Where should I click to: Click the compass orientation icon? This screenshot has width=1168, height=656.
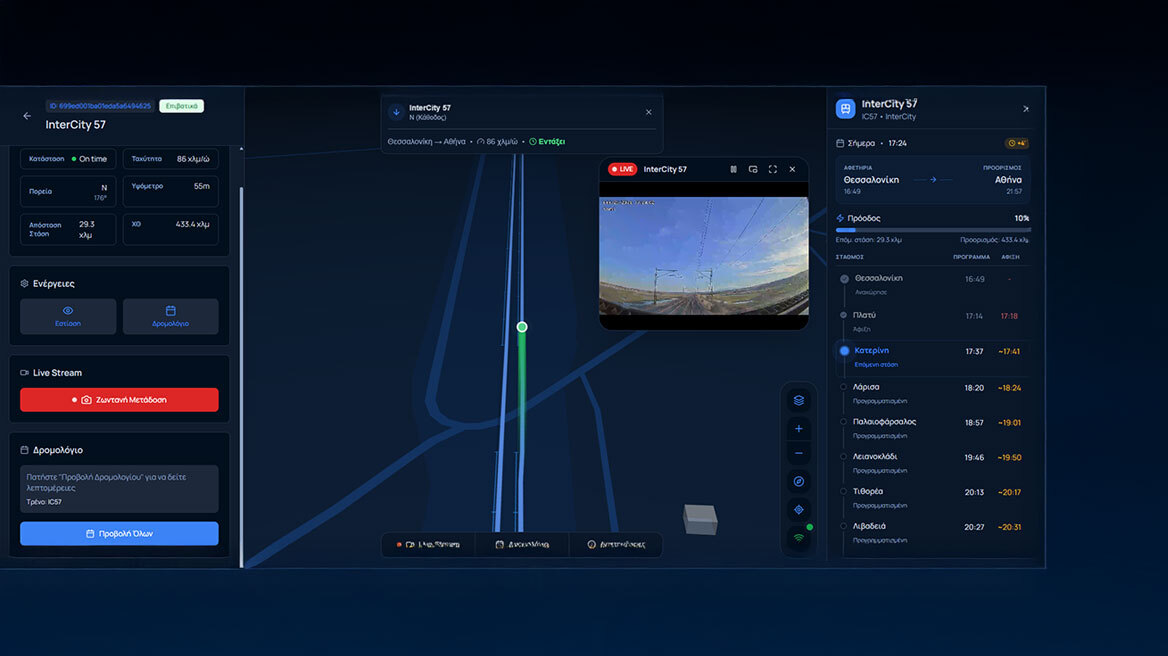pos(798,481)
